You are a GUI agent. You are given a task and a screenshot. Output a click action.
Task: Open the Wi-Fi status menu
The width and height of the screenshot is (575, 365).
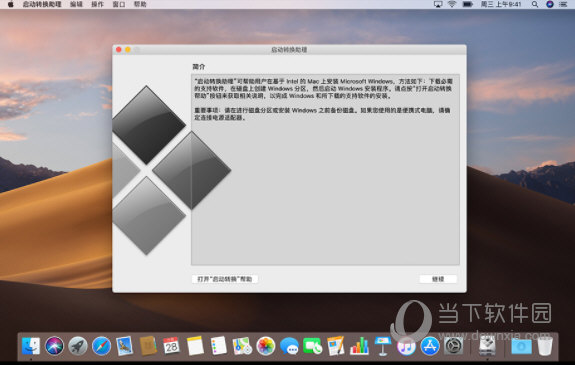pyautogui.click(x=452, y=4)
